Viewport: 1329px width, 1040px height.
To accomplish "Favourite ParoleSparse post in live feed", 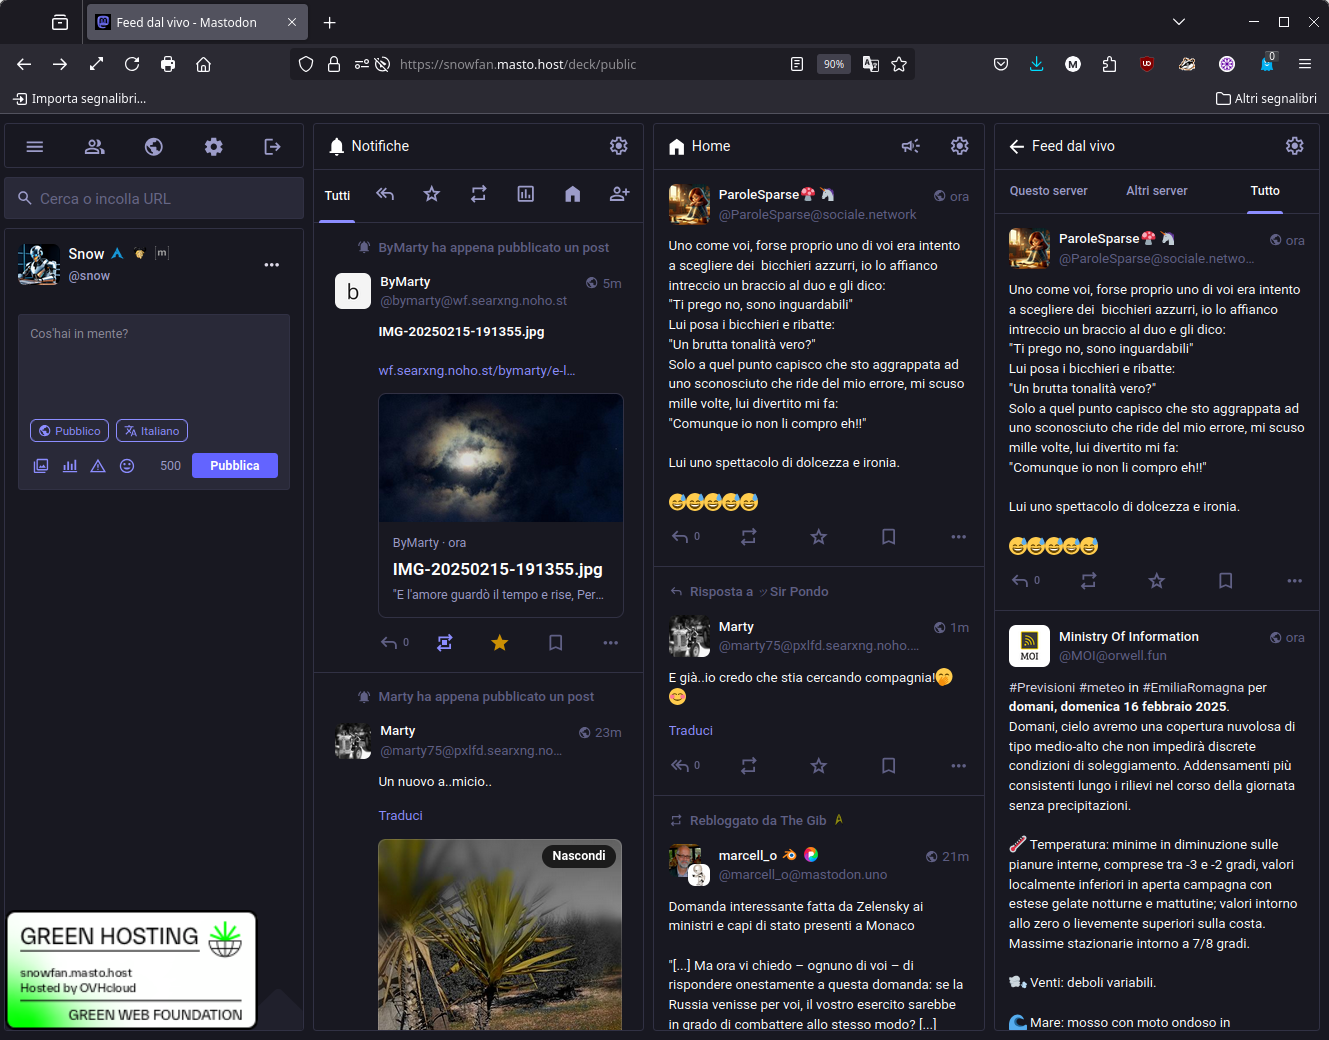I will coord(1157,581).
